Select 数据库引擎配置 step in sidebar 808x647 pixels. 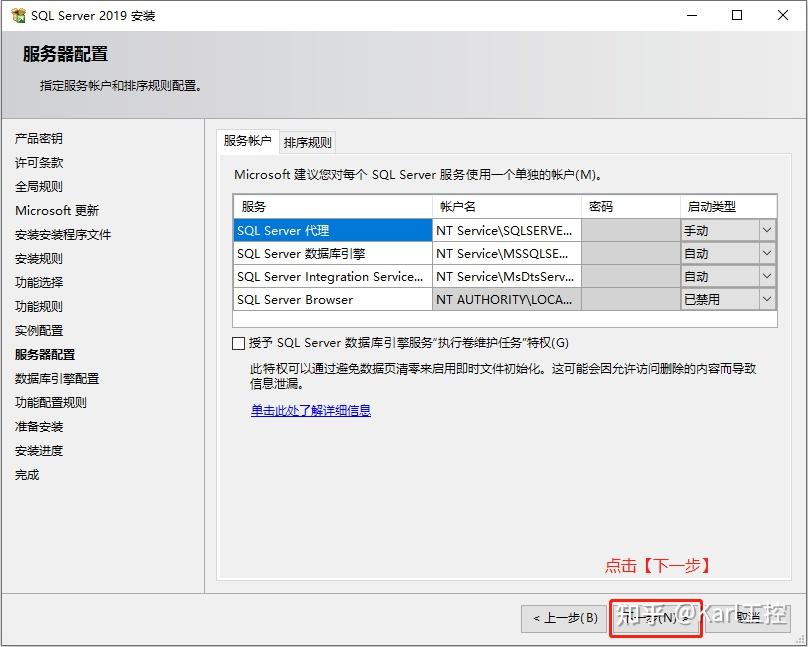click(57, 379)
